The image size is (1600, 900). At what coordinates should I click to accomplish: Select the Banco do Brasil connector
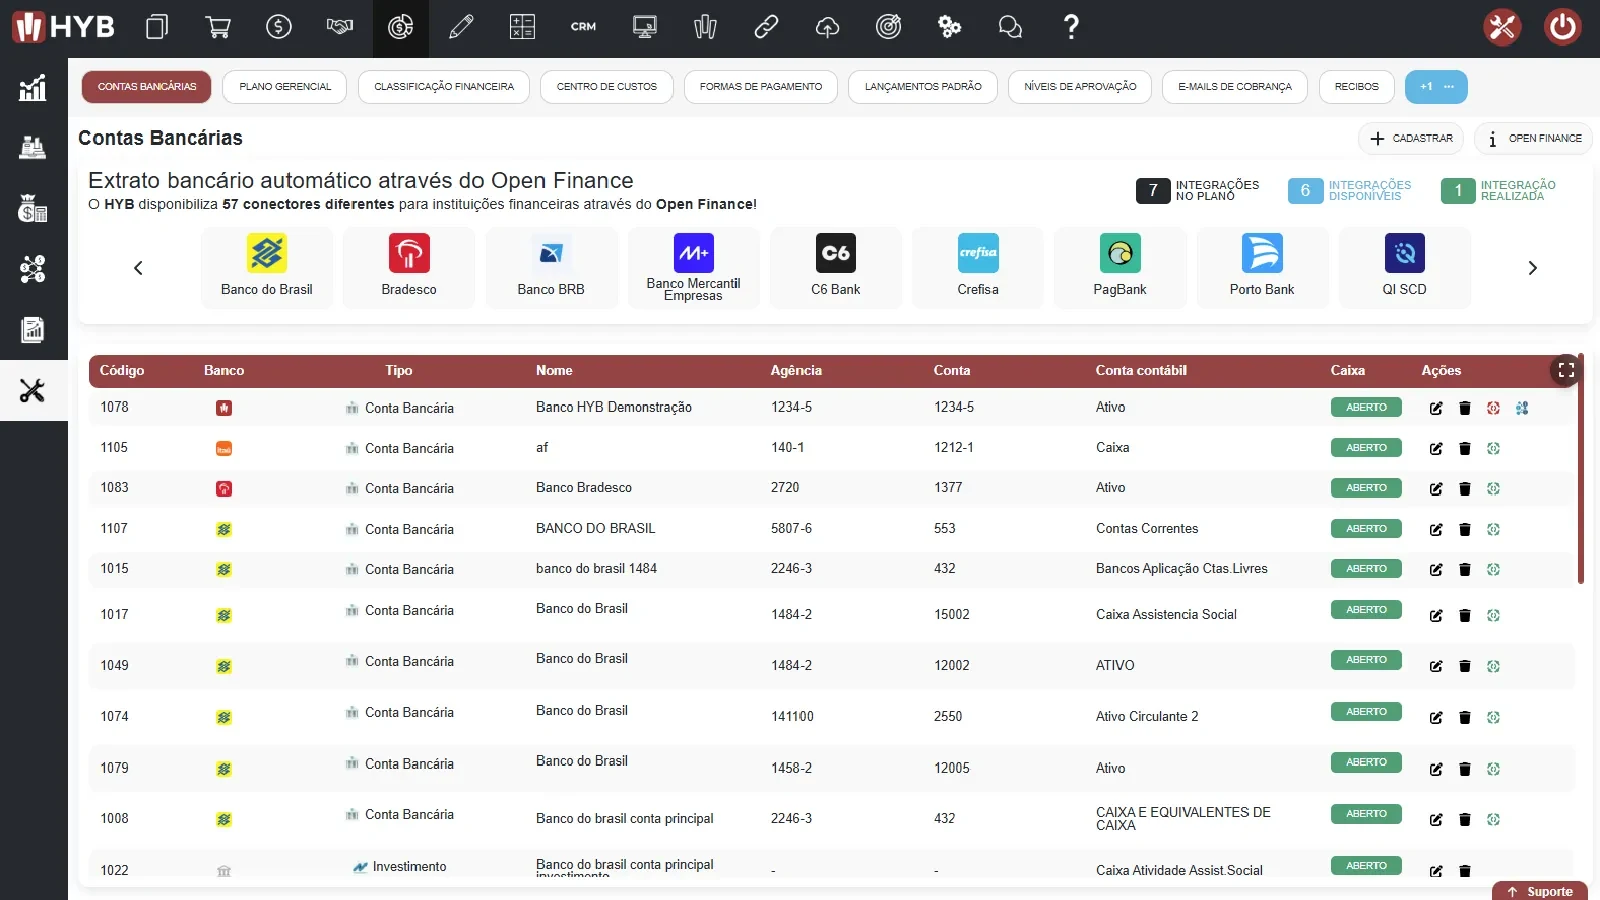[267, 267]
